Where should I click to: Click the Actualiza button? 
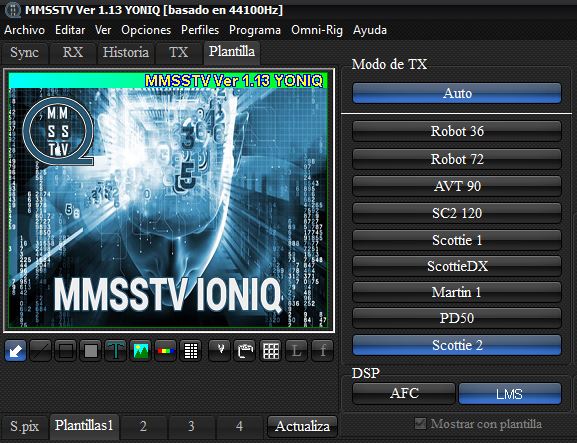tap(302, 426)
